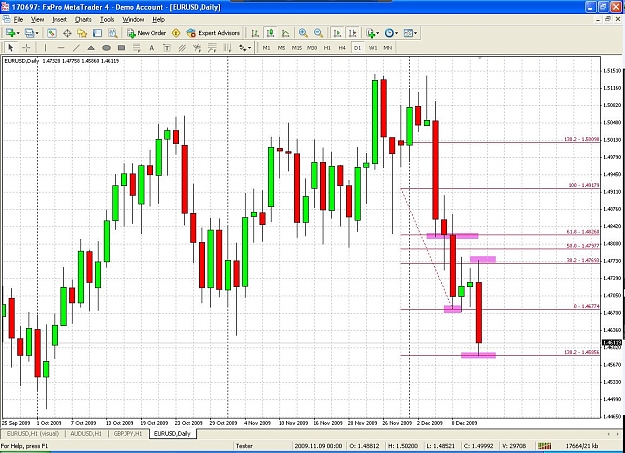Switch chart to Candlesticks mode
The width and height of the screenshot is (625, 453).
coord(270,33)
